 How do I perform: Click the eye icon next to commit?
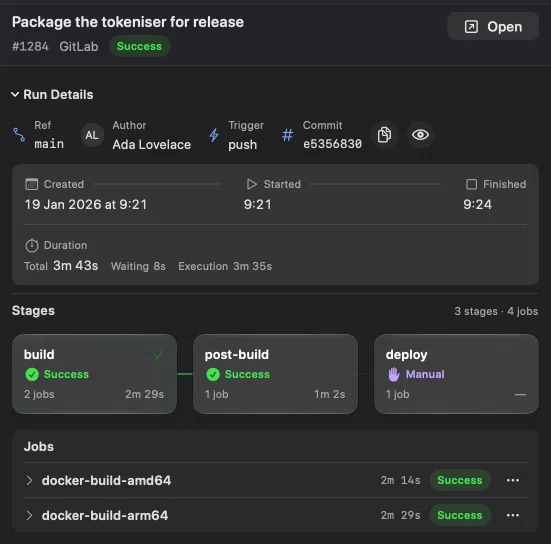(x=420, y=135)
